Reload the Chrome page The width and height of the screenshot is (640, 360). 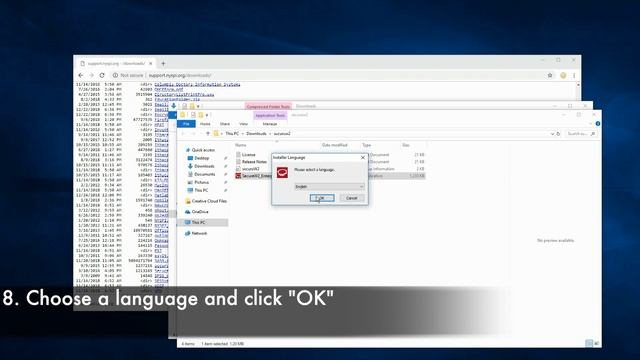click(x=102, y=76)
